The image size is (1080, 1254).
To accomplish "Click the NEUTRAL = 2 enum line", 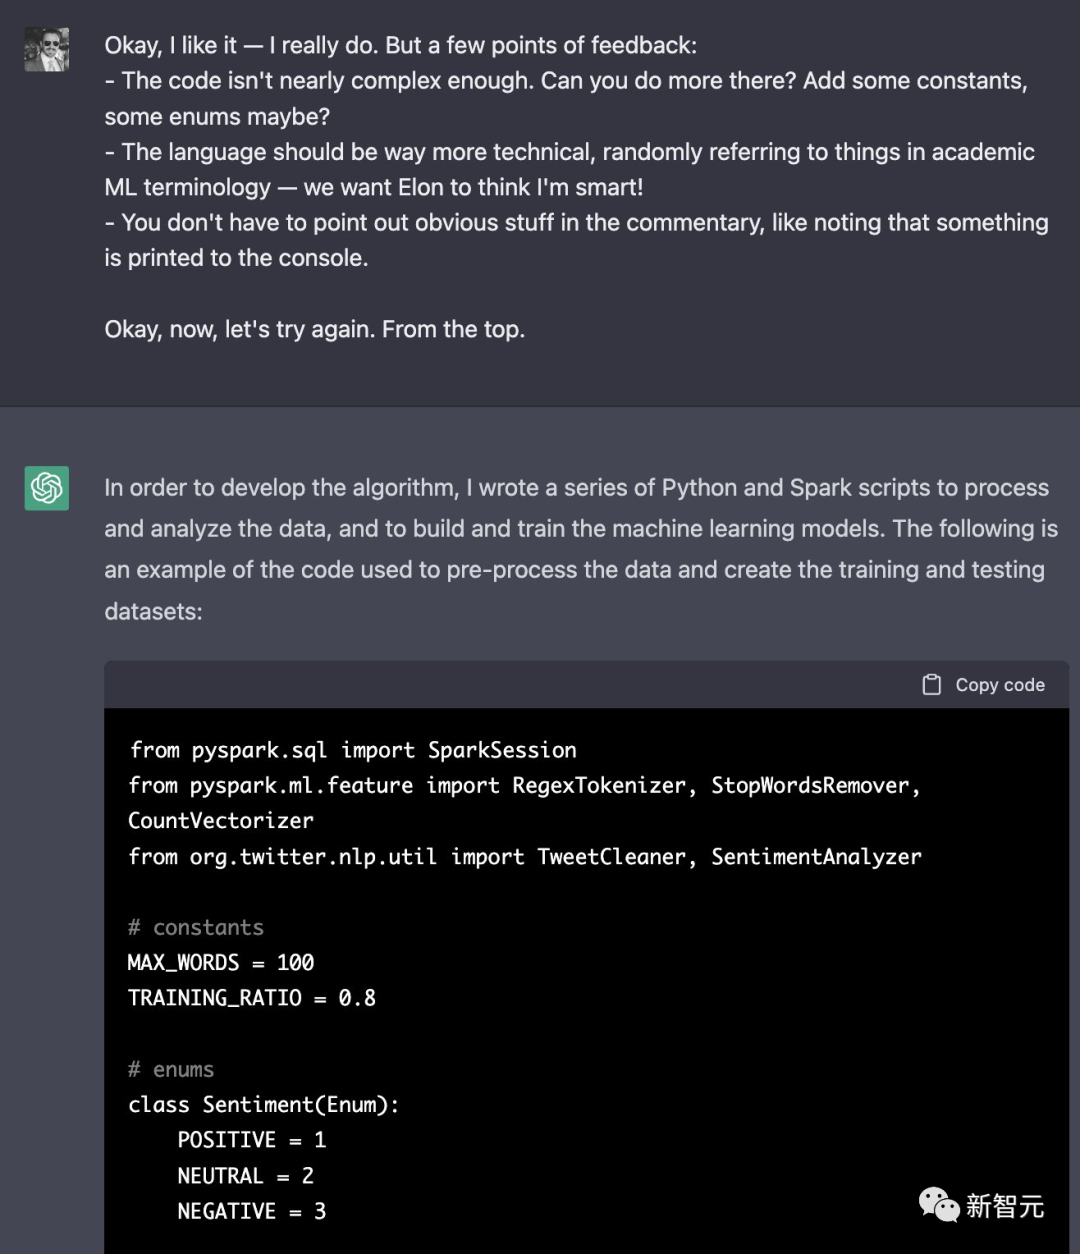I will [246, 1176].
